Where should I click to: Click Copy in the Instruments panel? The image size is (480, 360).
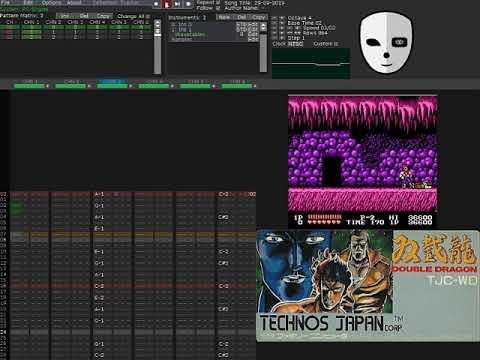point(259,17)
